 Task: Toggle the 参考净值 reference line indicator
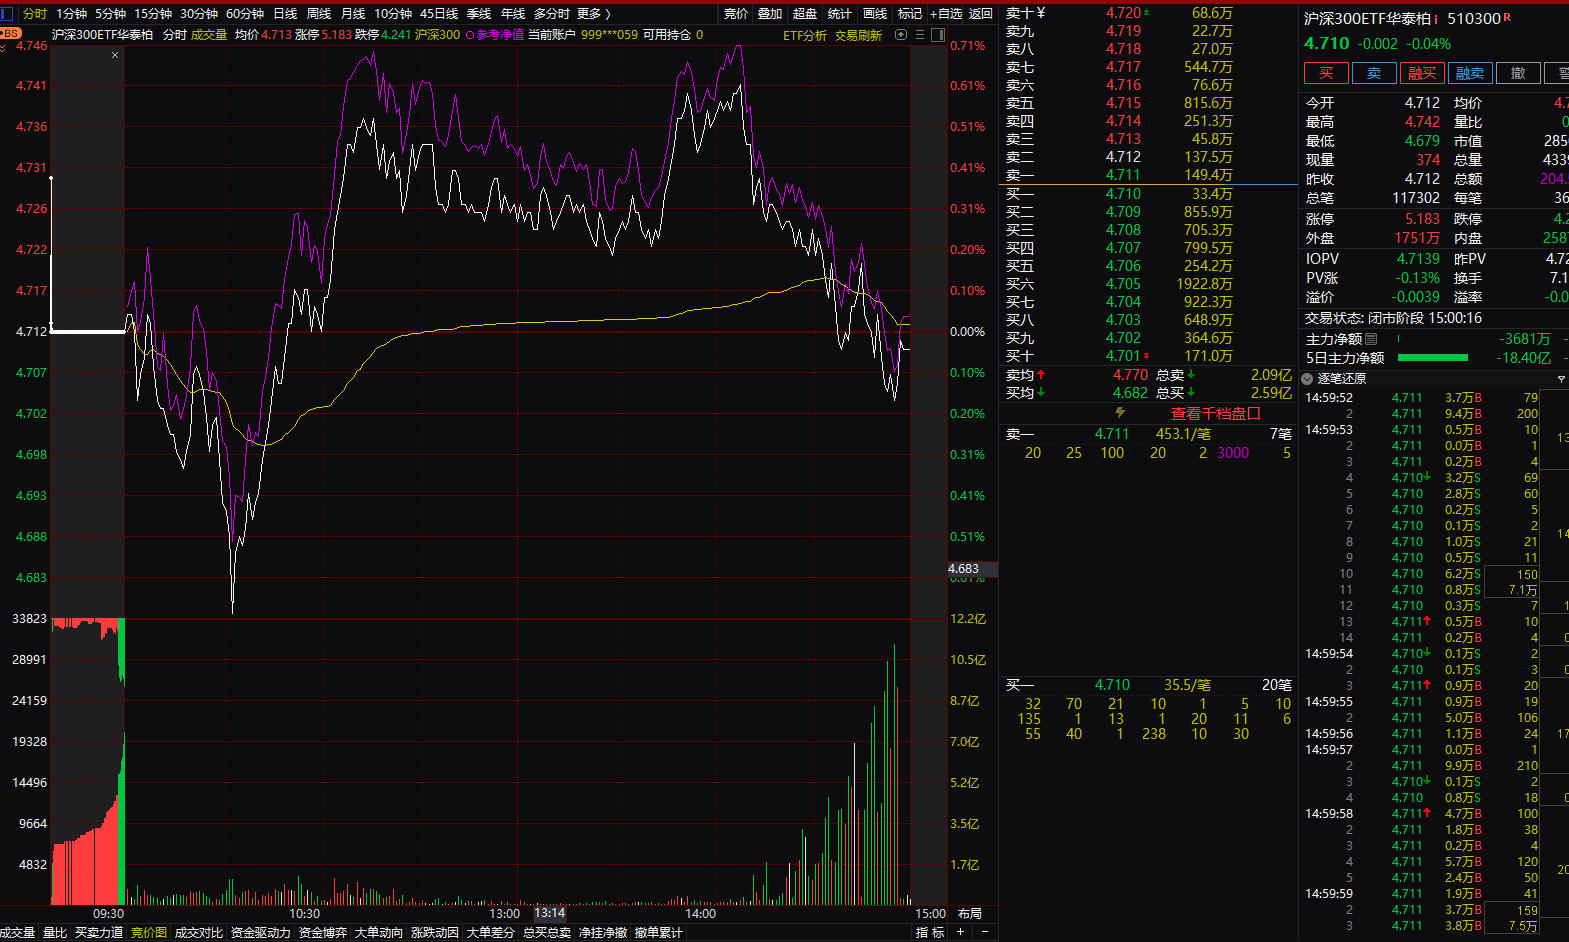point(470,35)
